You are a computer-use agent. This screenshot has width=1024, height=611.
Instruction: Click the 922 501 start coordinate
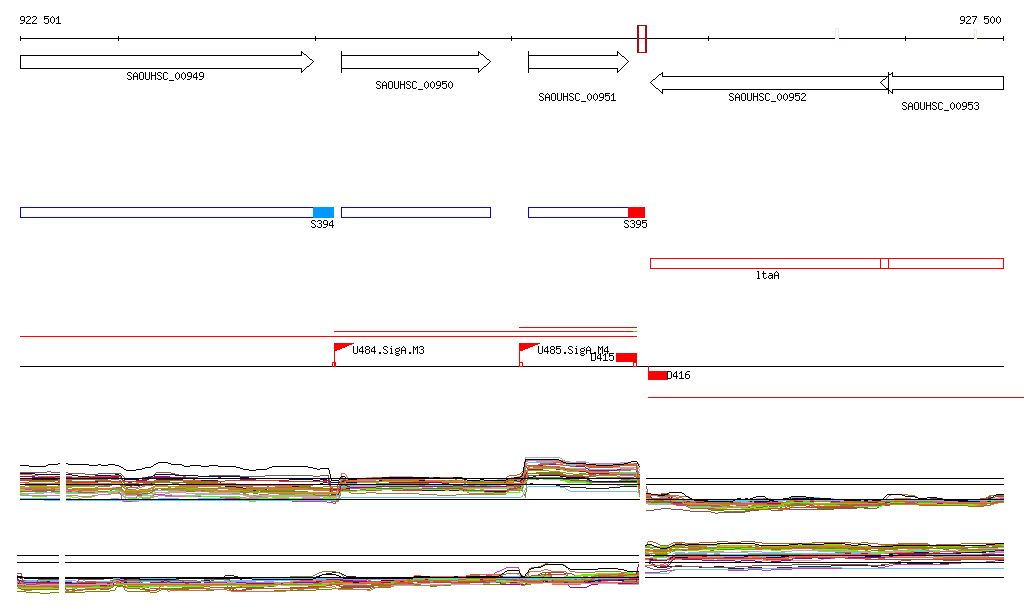[x=40, y=20]
